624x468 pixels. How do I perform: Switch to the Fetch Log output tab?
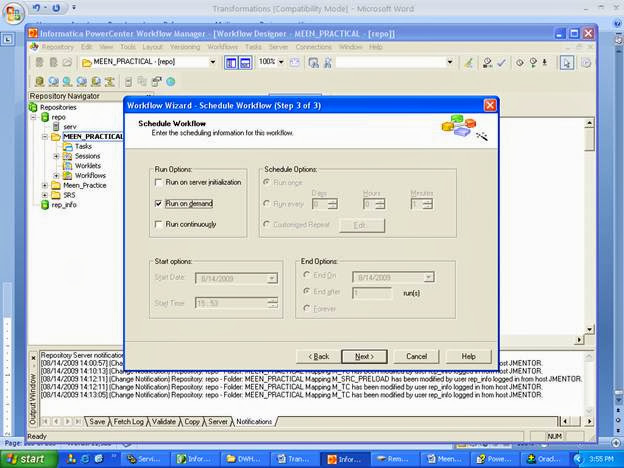[128, 421]
